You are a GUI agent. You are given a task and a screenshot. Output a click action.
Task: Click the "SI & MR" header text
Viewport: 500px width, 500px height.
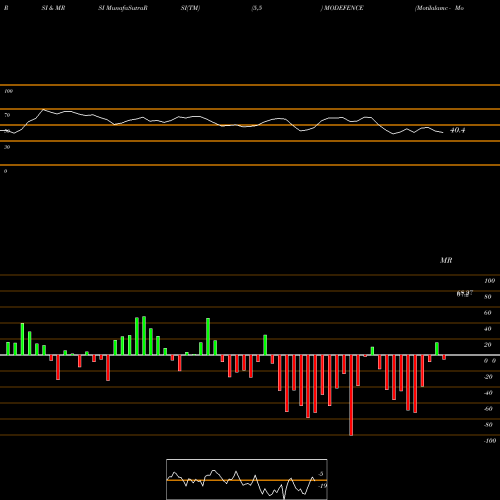(53, 8)
